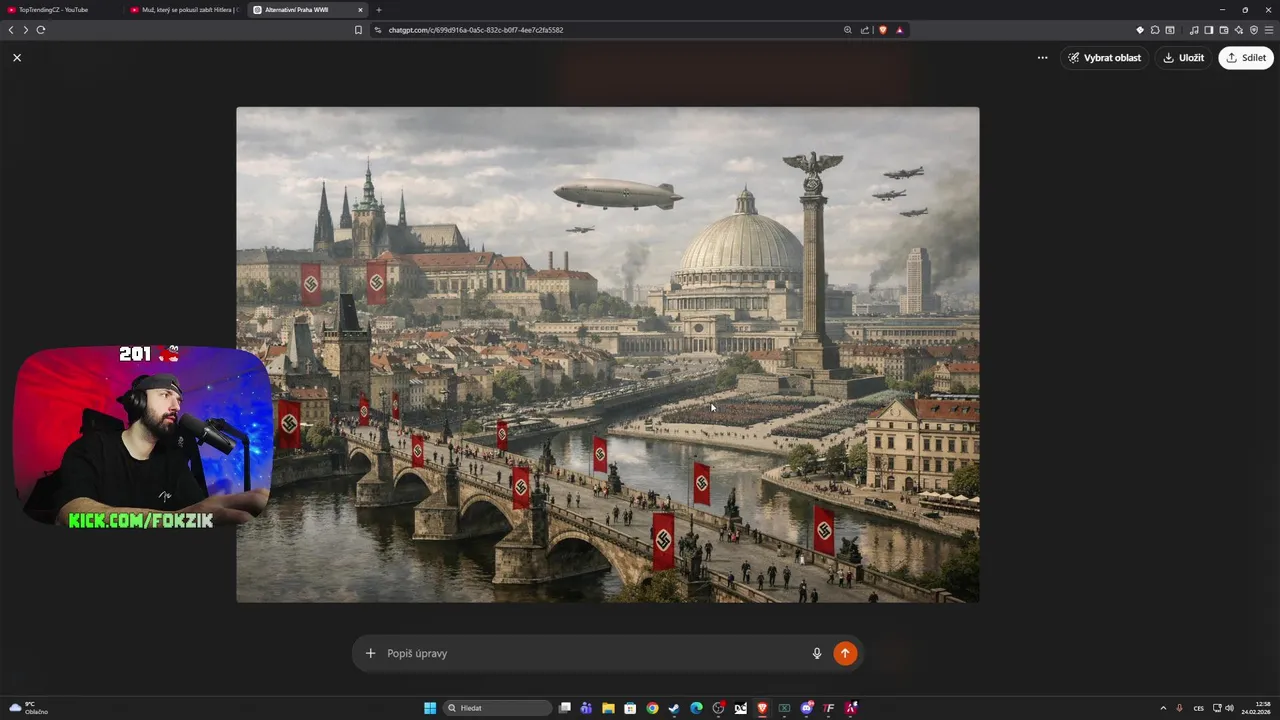Click the Brave browser taskbar icon
The image size is (1280, 720).
762,708
